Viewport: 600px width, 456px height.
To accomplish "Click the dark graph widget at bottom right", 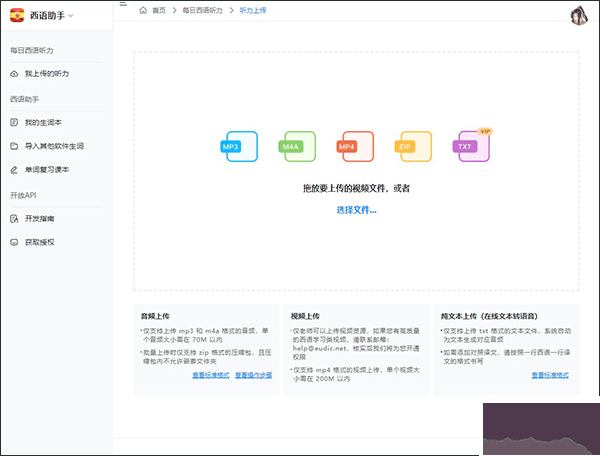I will pyautogui.click(x=541, y=429).
